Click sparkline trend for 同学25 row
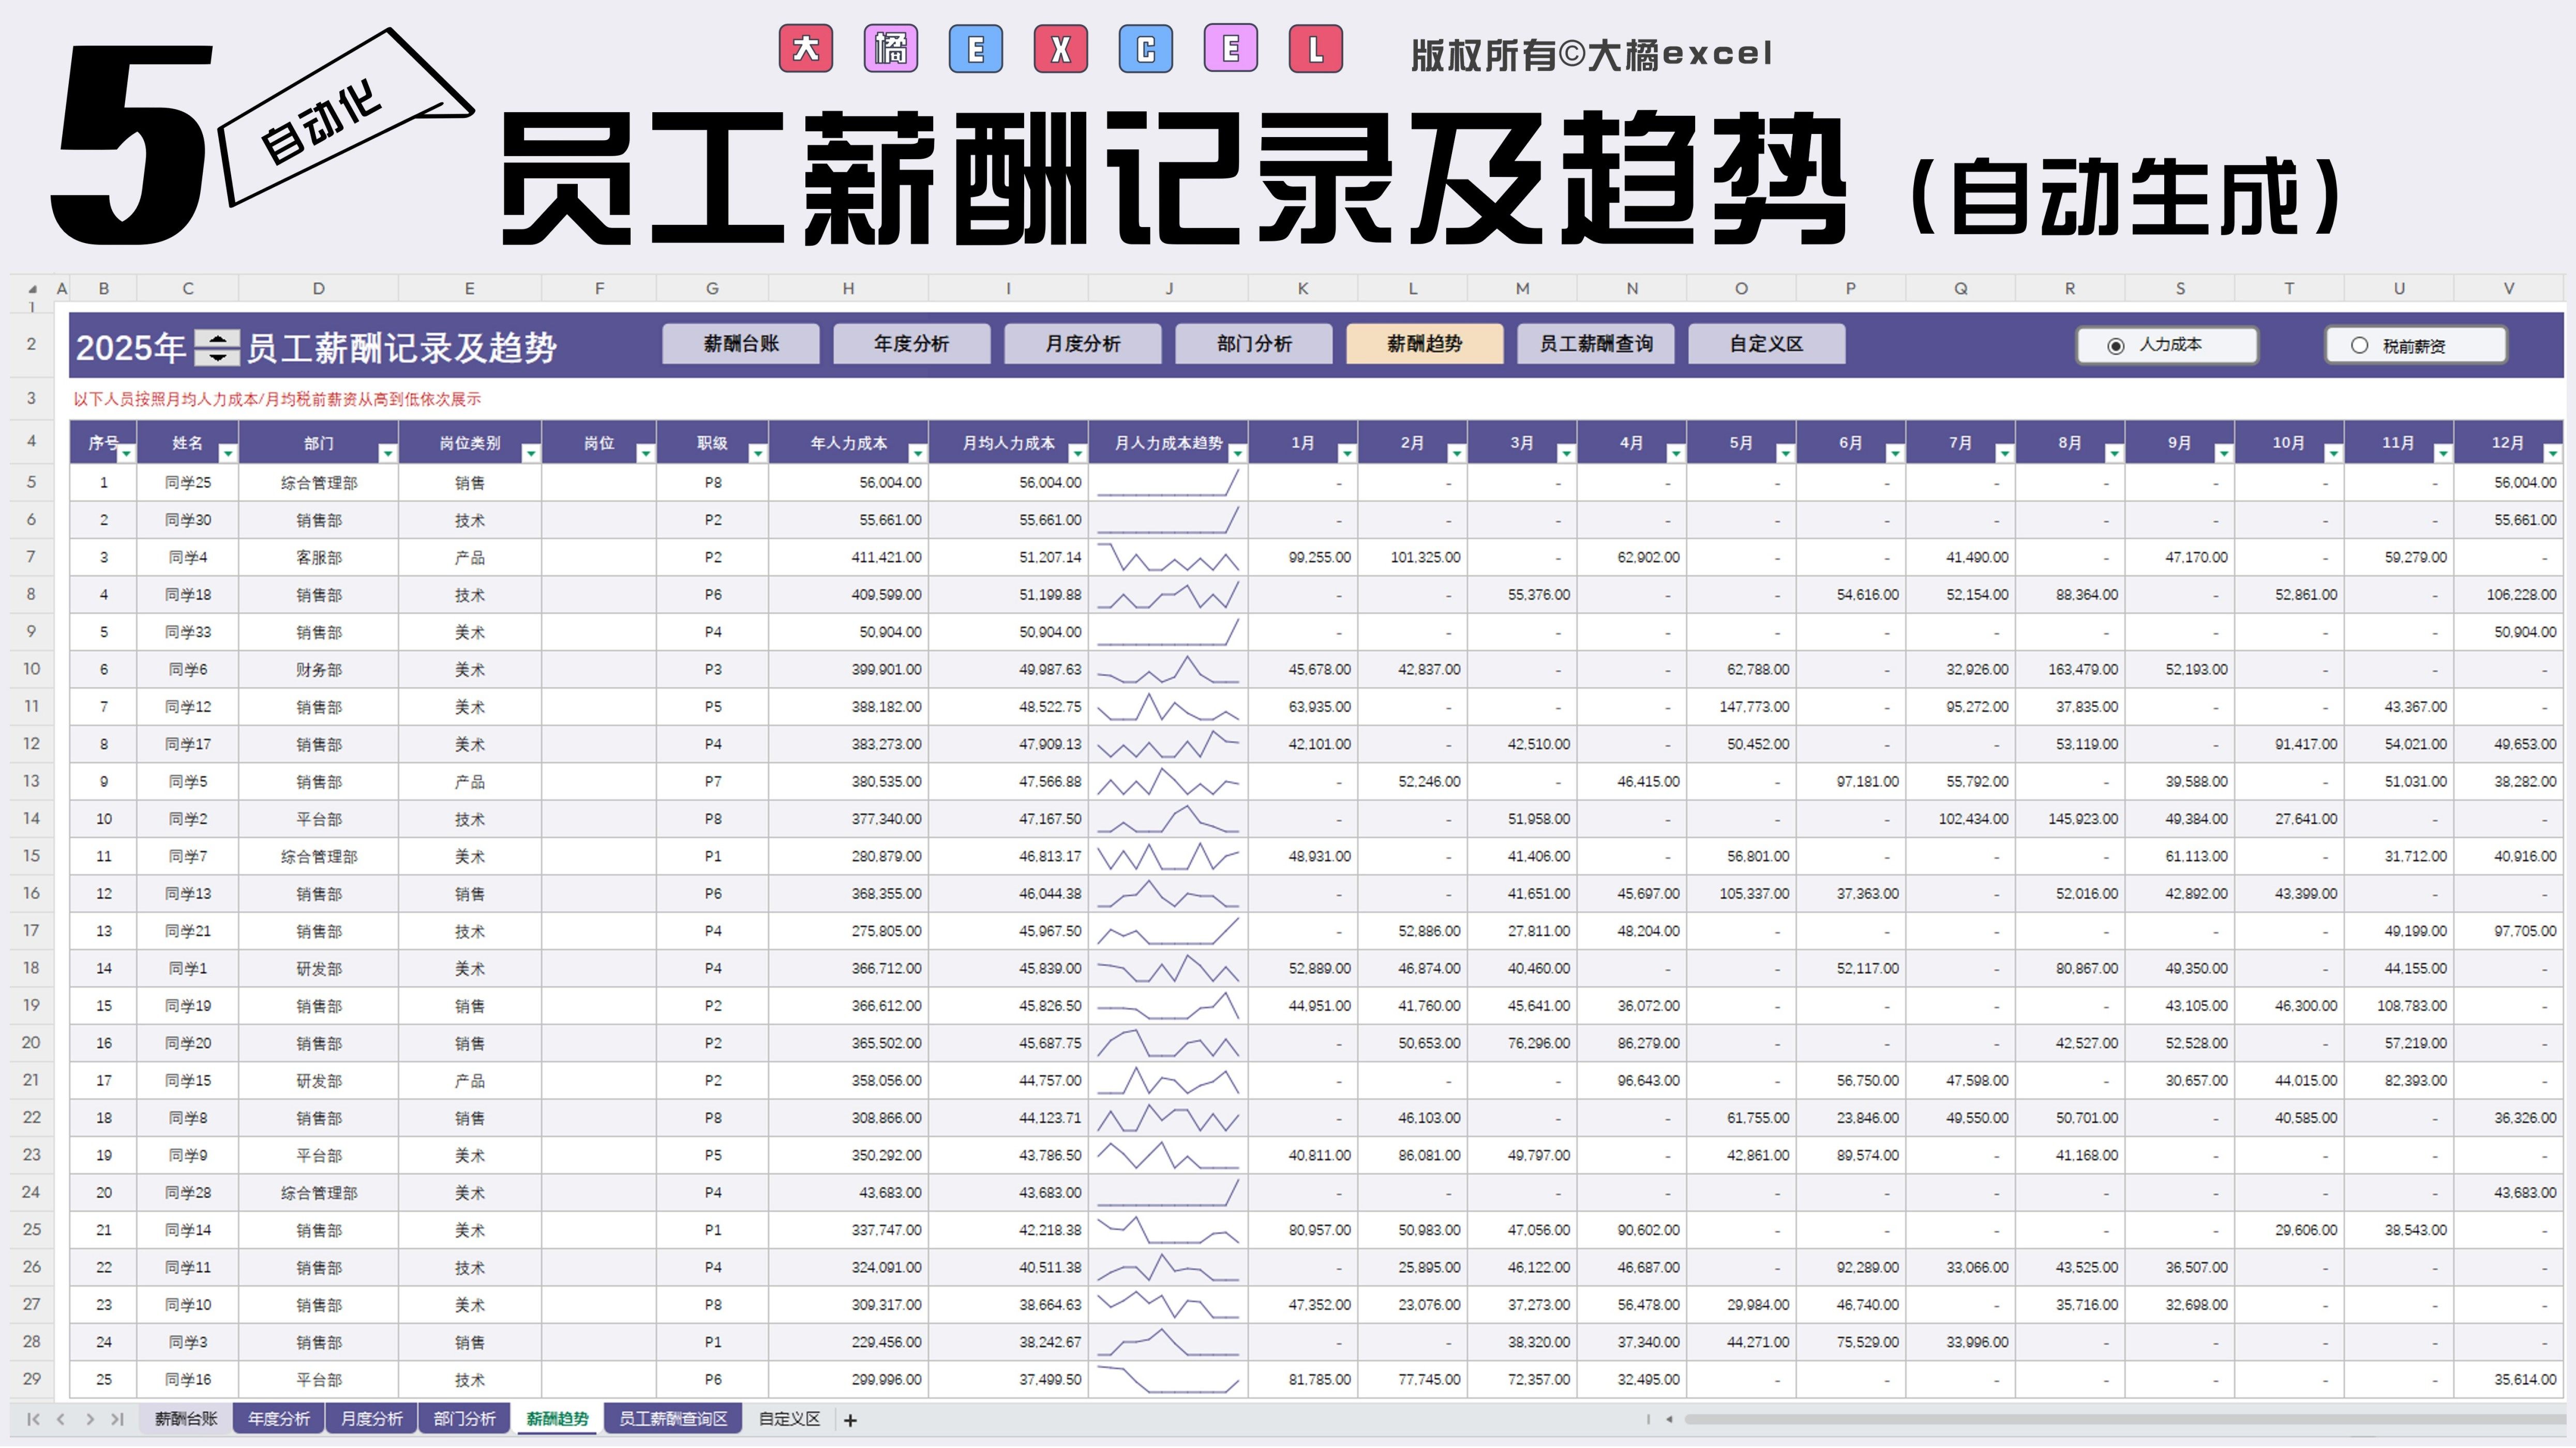Image resolution: width=2576 pixels, height=1448 pixels. (x=1167, y=483)
